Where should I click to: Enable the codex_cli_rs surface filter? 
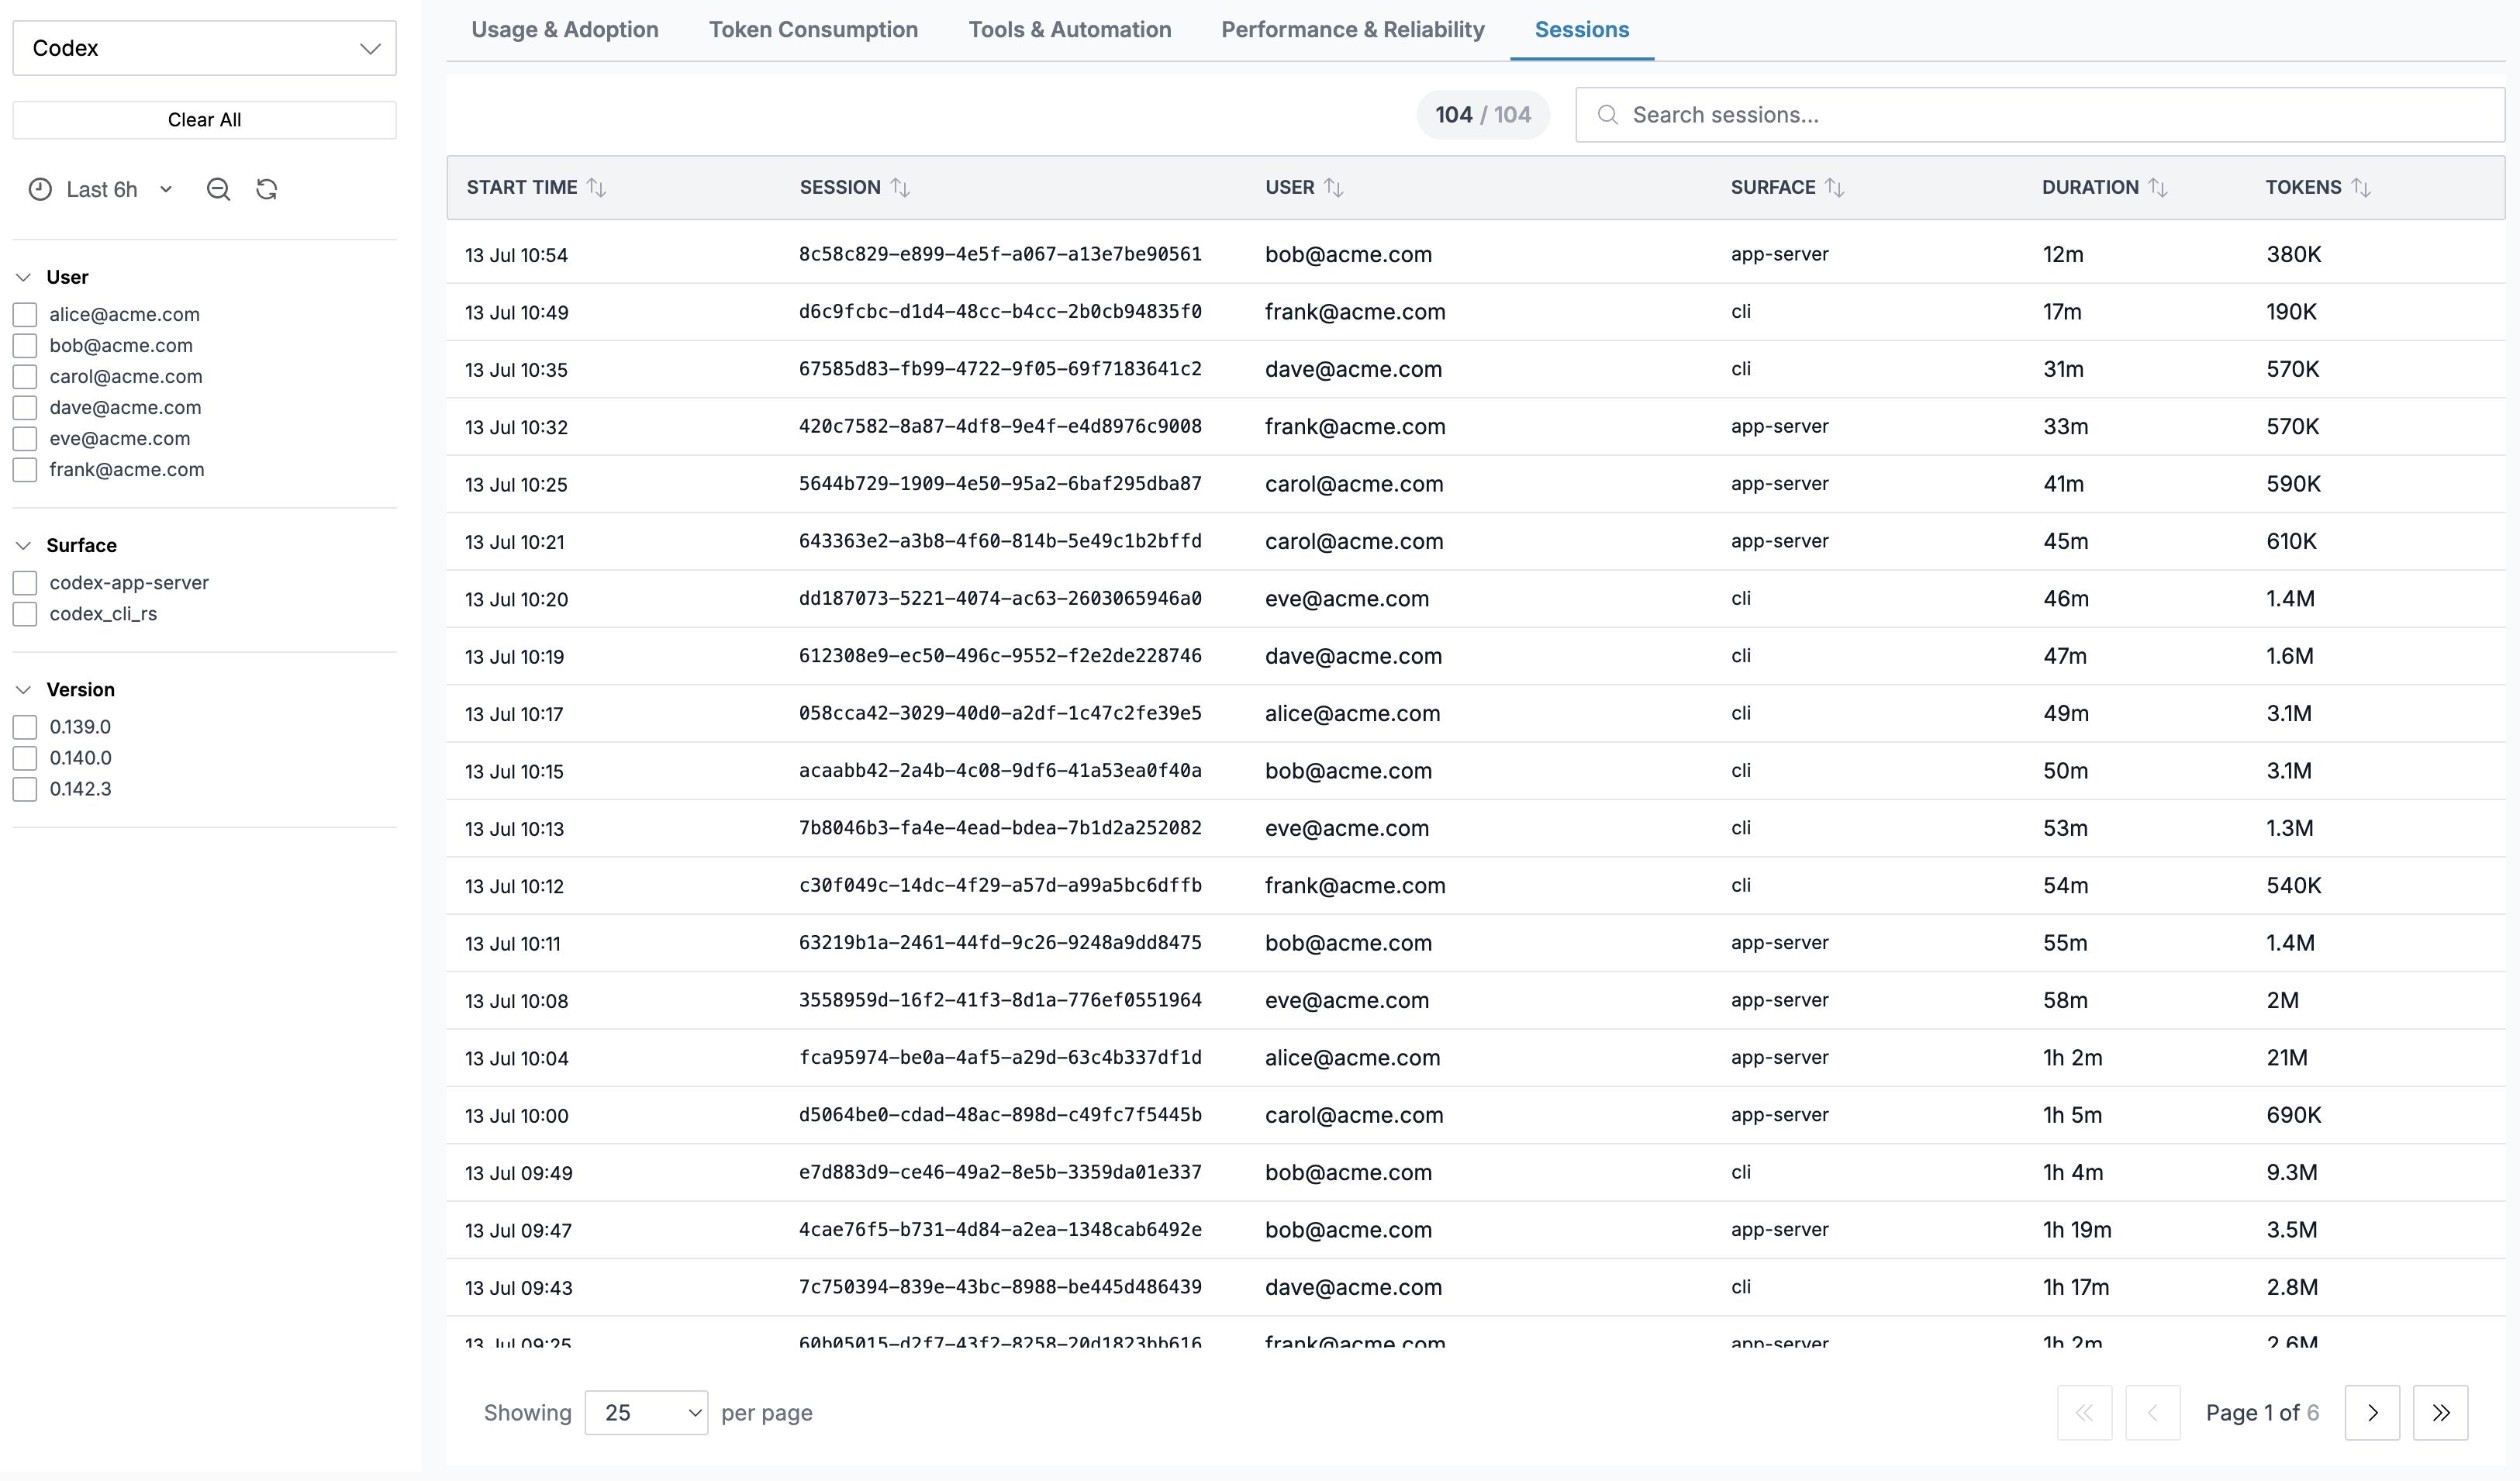point(25,613)
